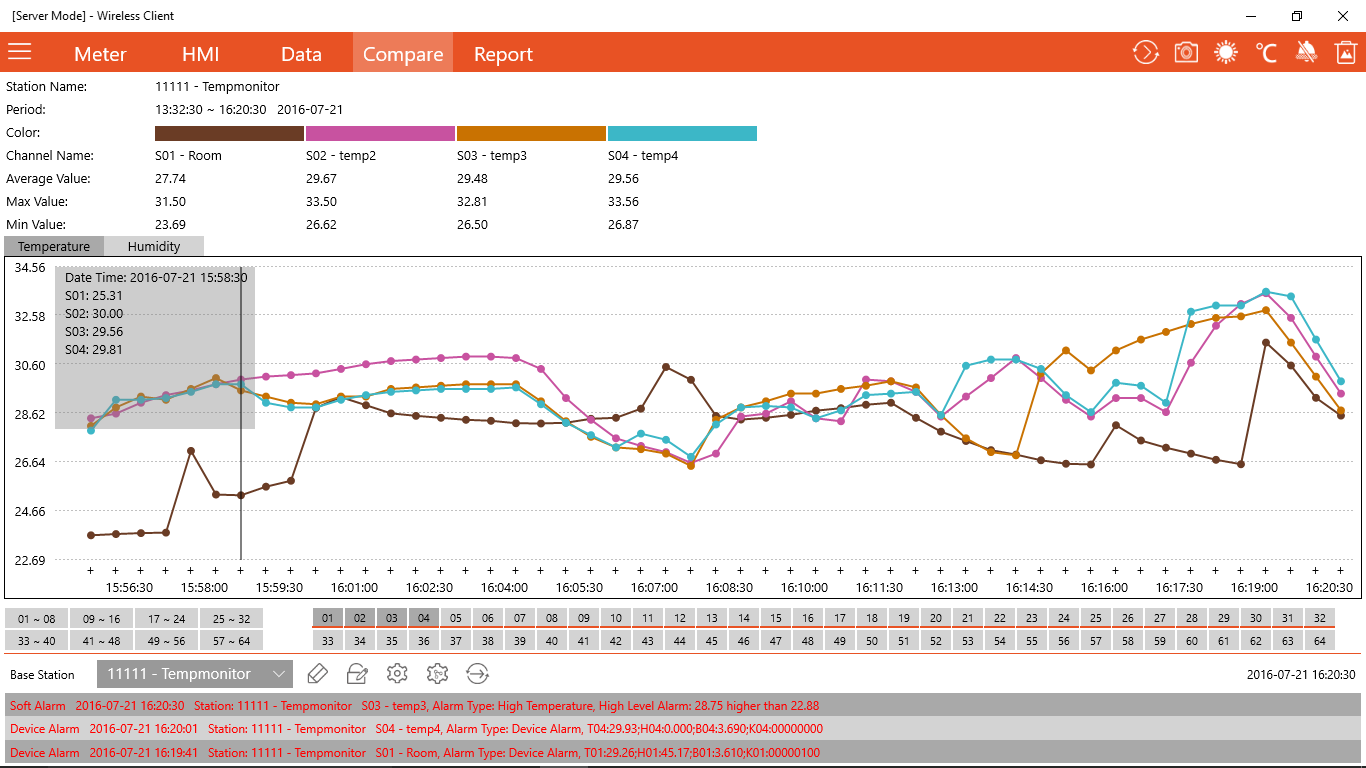
Task: Enable channel 05 in the comparison
Action: [456, 618]
